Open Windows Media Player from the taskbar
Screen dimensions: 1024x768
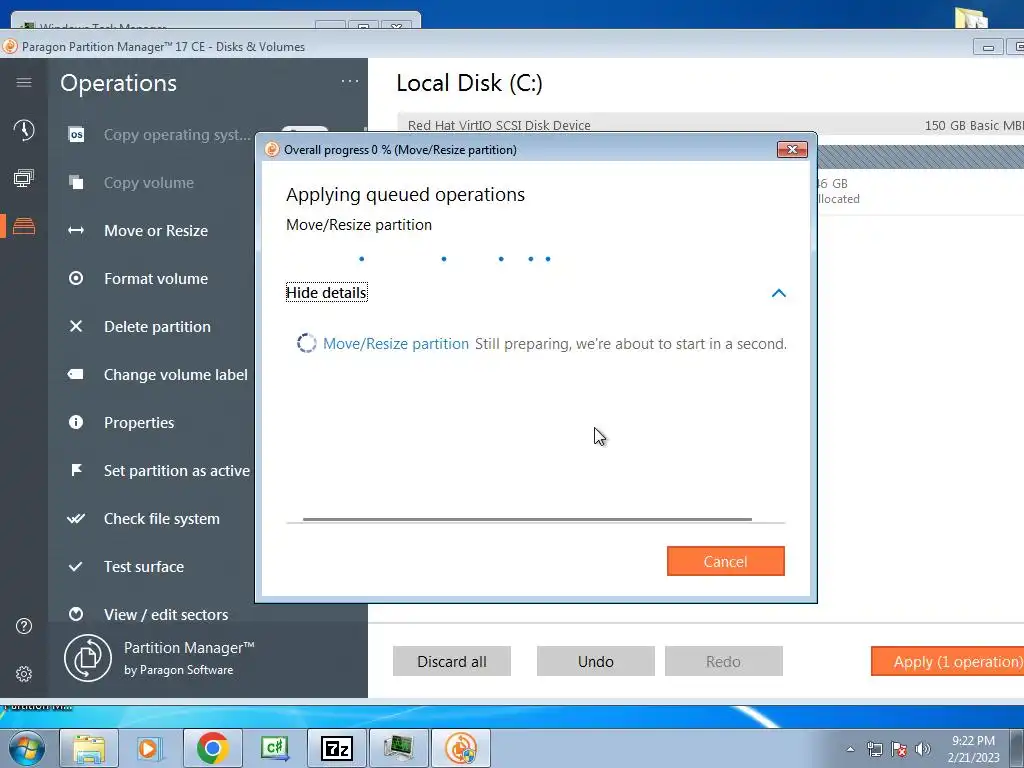pyautogui.click(x=150, y=748)
